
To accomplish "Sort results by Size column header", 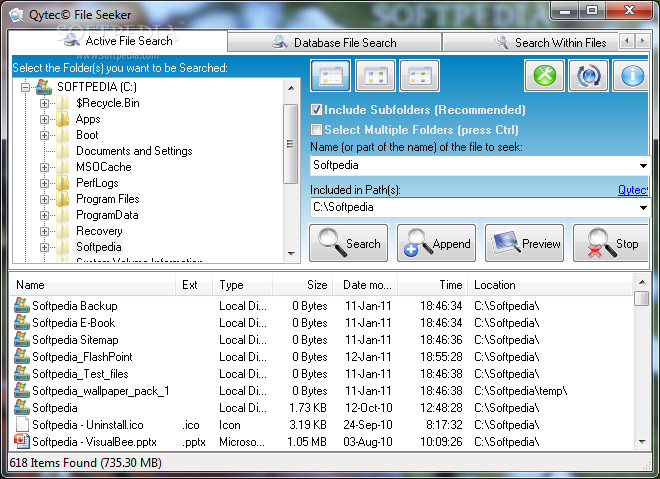I will click(x=303, y=285).
